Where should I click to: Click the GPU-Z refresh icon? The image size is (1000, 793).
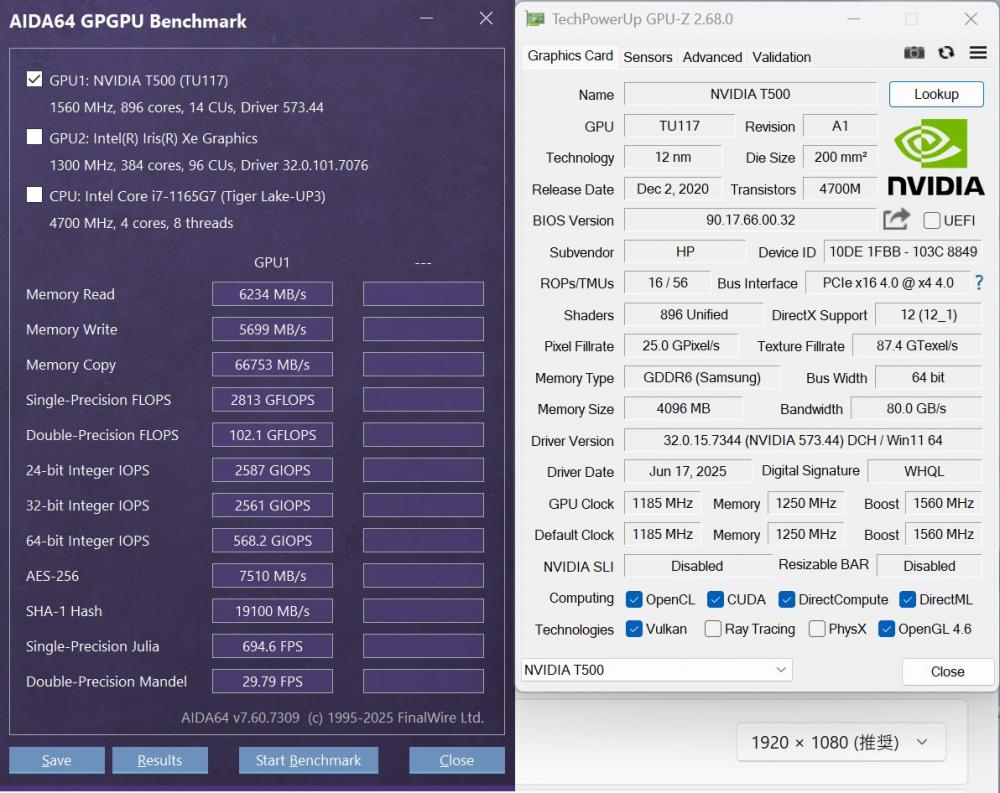pos(946,53)
